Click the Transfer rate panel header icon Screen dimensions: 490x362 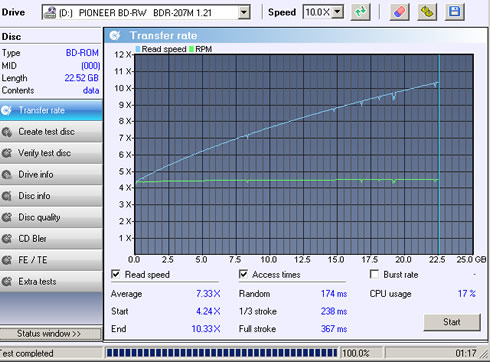click(115, 35)
